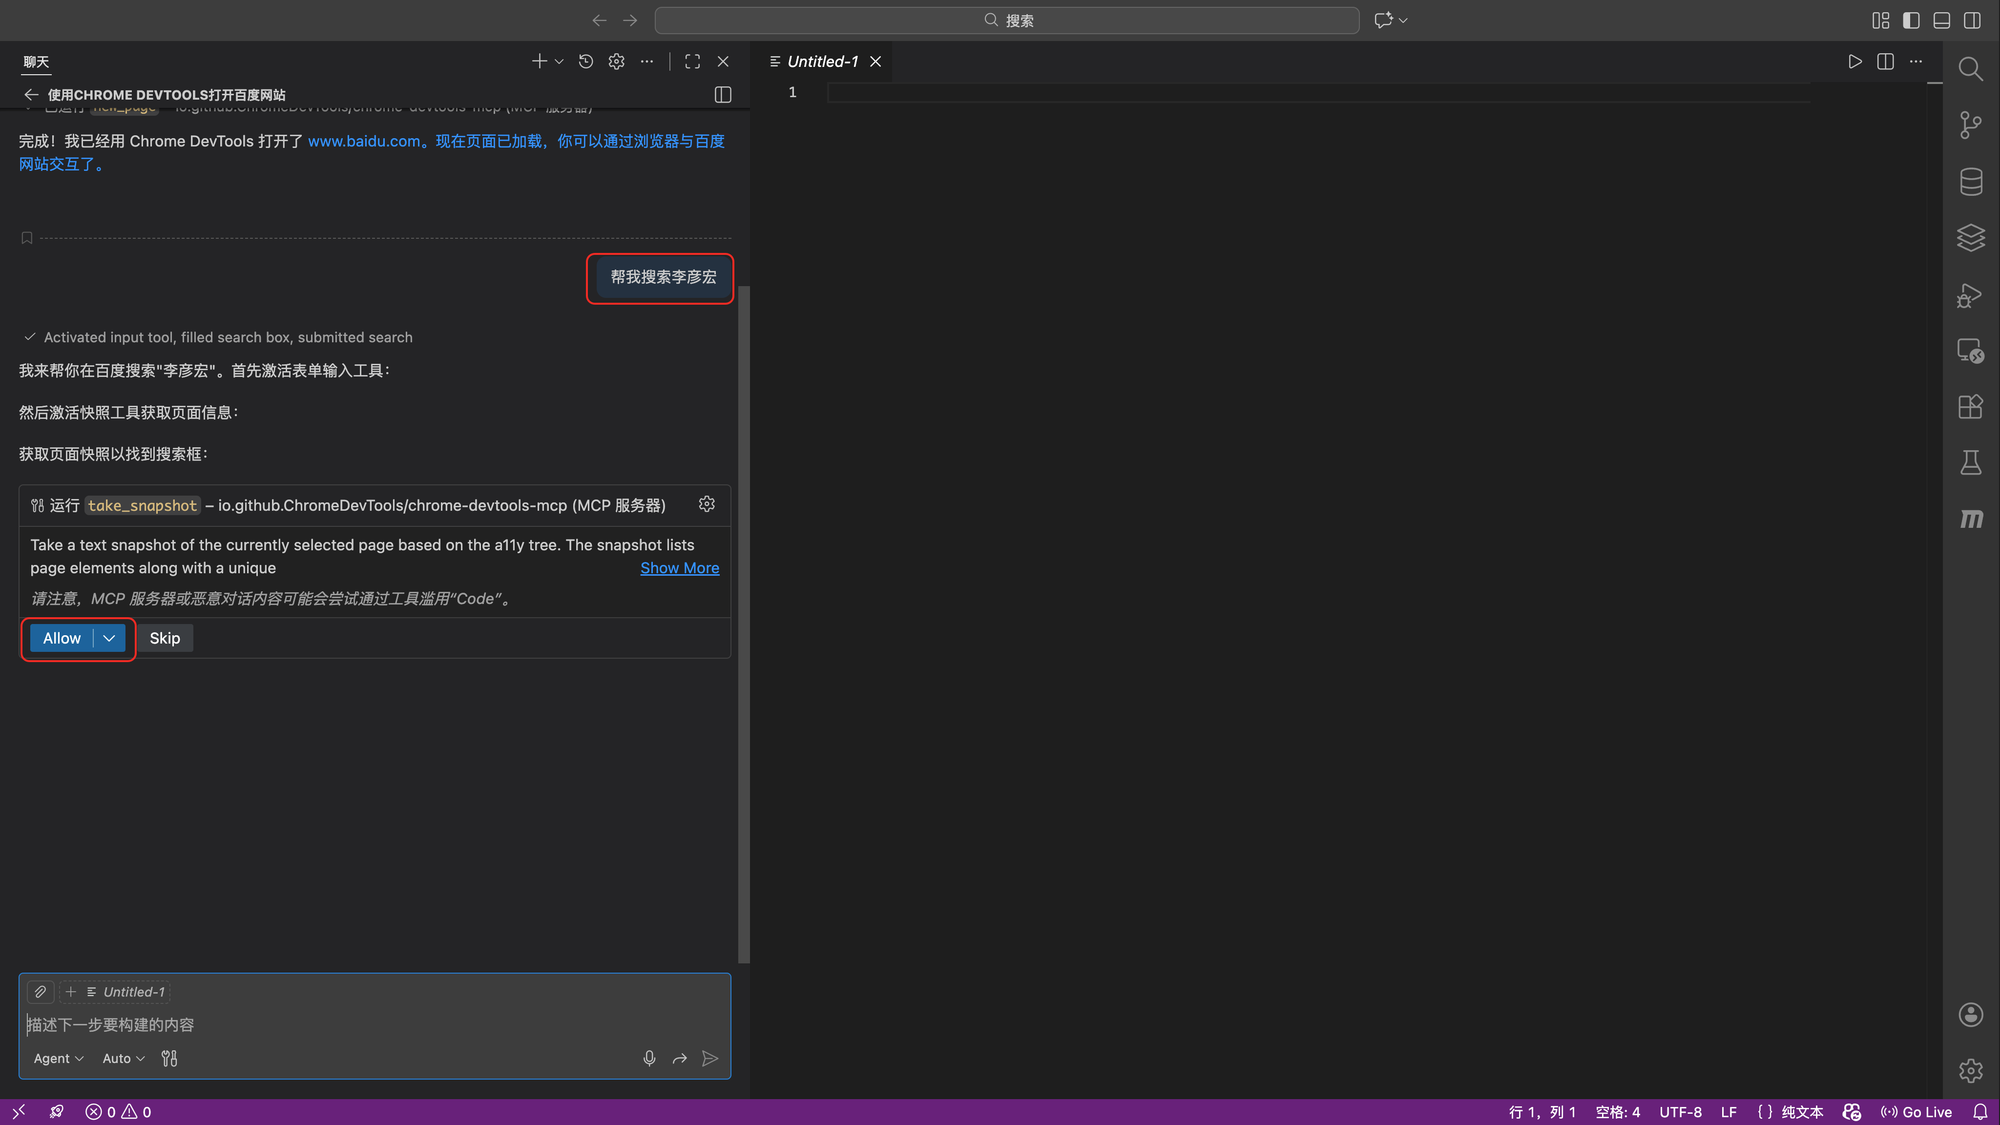Click the 聊天 panel tab
This screenshot has height=1125, width=2000.
tap(36, 61)
